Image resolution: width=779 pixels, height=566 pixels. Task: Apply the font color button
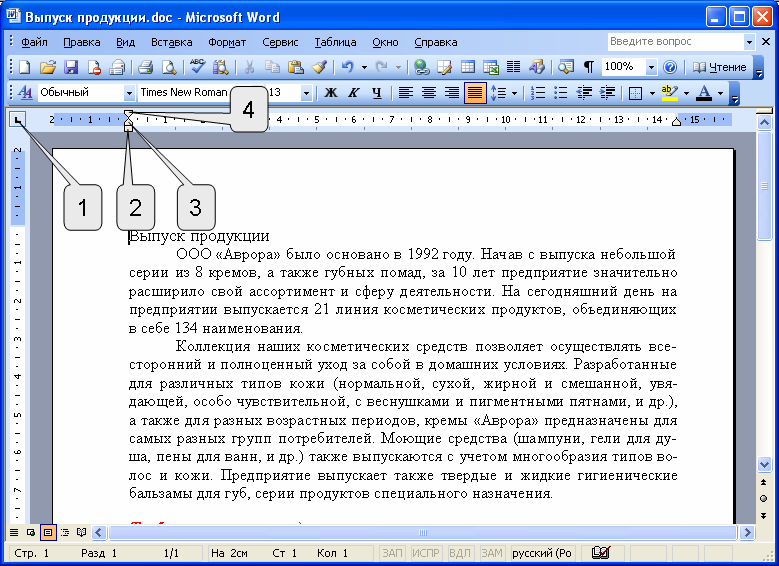tap(703, 92)
